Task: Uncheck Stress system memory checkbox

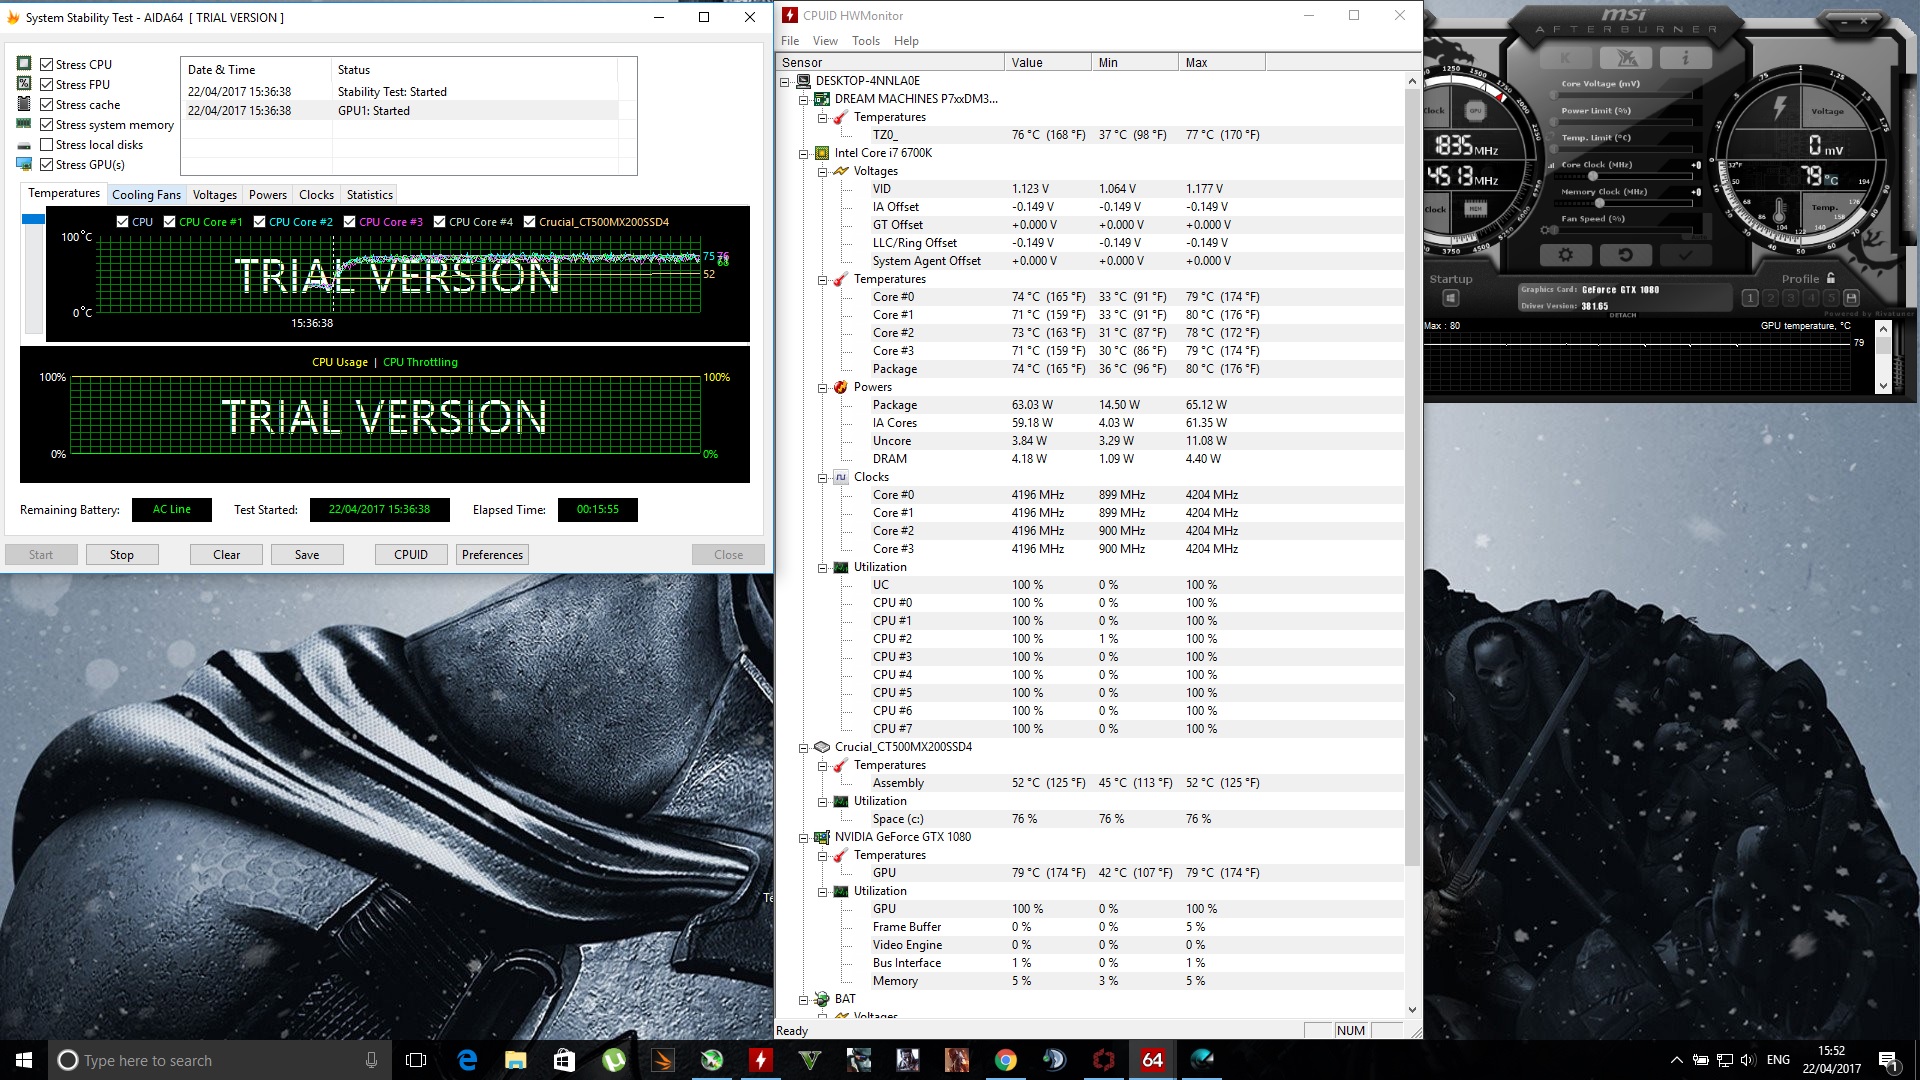Action: coord(46,125)
